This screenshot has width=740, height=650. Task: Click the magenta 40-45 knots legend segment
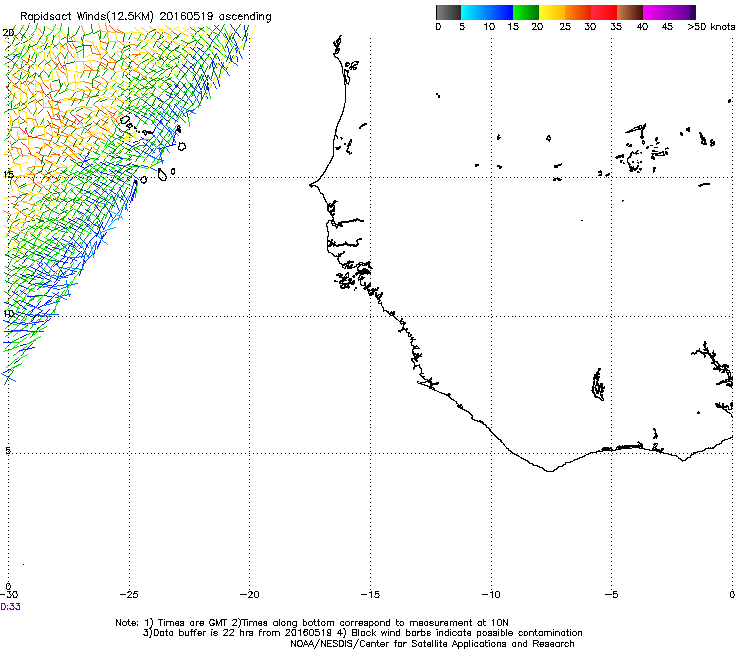point(656,12)
